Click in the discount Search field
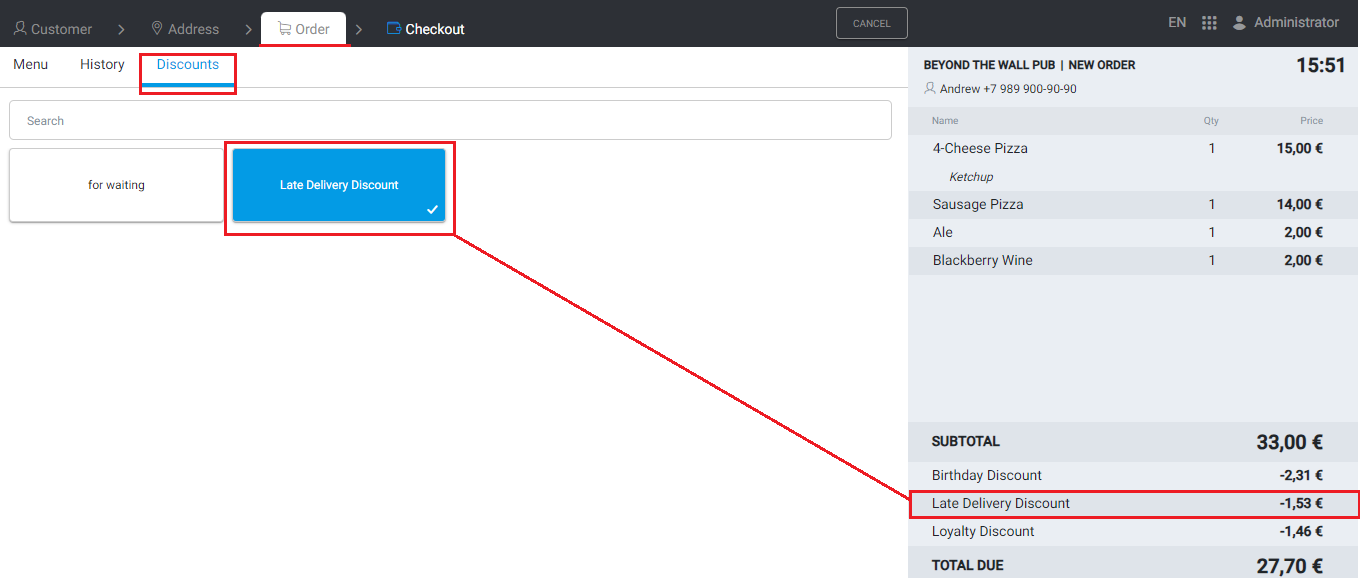Screen dimensions: 1360x581 450,121
